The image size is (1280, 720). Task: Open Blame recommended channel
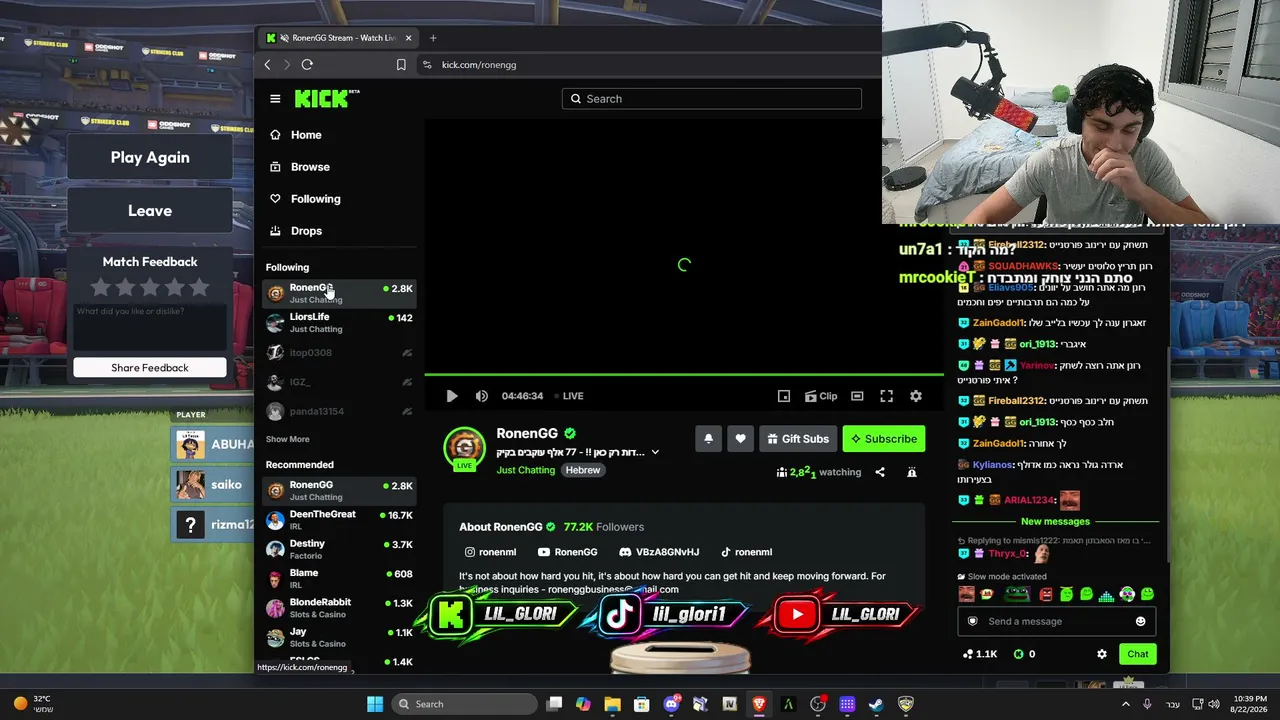tap(339, 578)
